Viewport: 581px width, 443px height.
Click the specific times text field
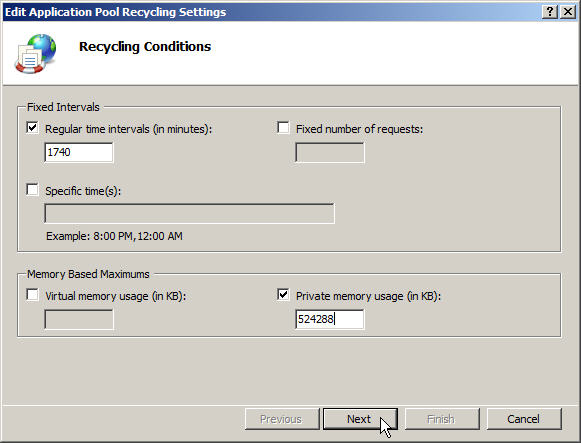click(x=189, y=213)
